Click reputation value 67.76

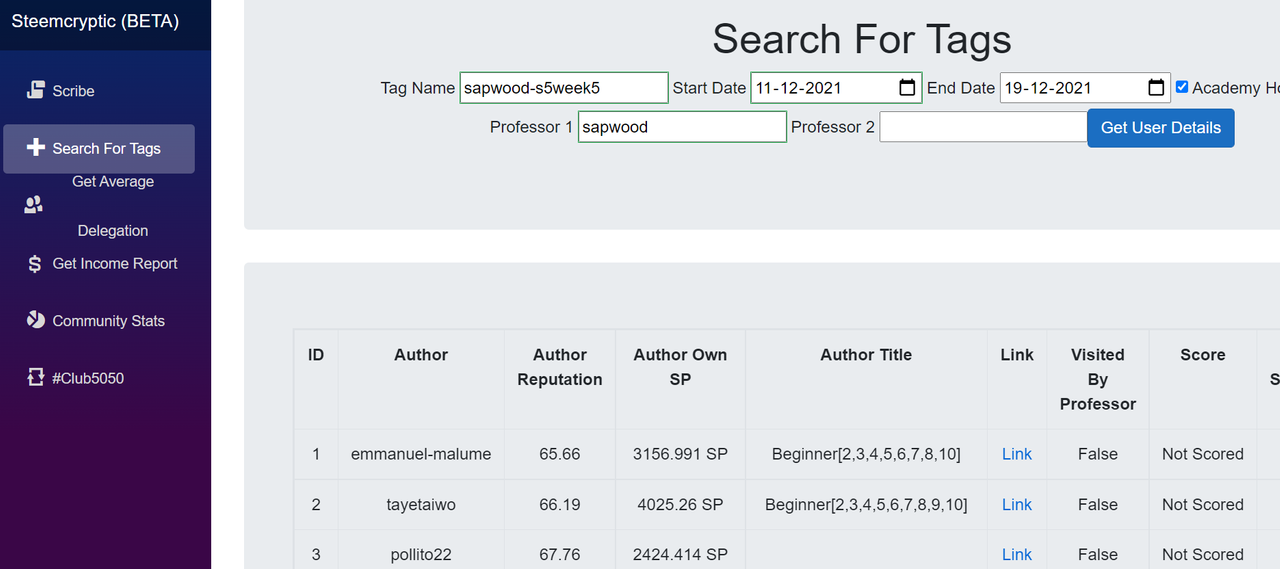coord(560,554)
